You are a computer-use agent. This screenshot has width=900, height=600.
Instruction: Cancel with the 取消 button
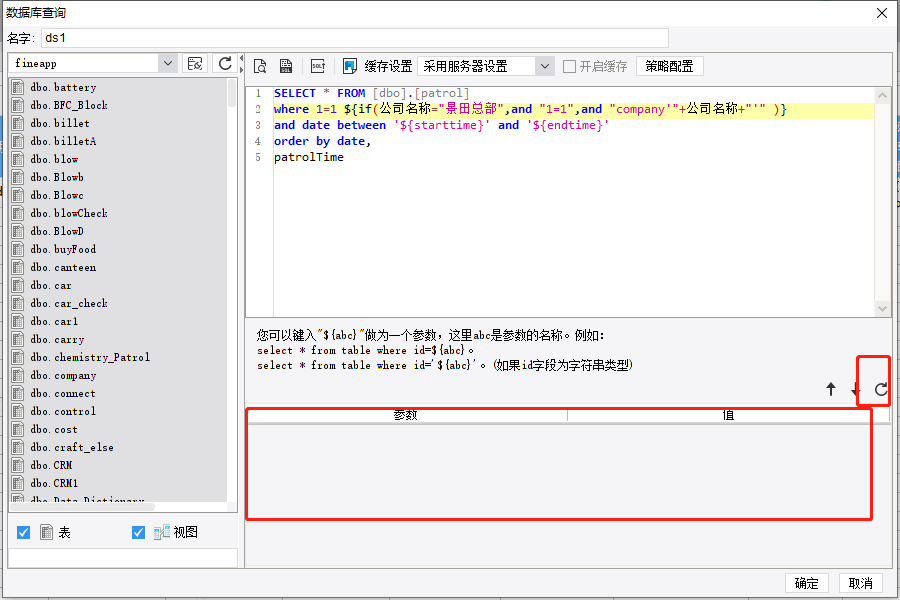(x=860, y=583)
